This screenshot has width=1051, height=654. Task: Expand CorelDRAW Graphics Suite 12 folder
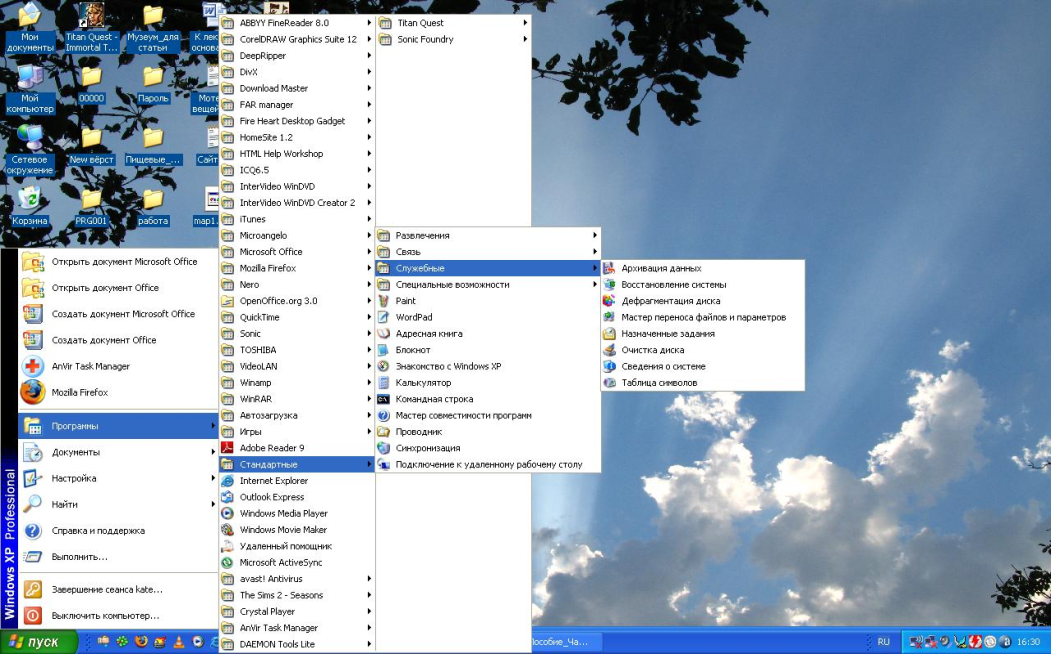[297, 40]
